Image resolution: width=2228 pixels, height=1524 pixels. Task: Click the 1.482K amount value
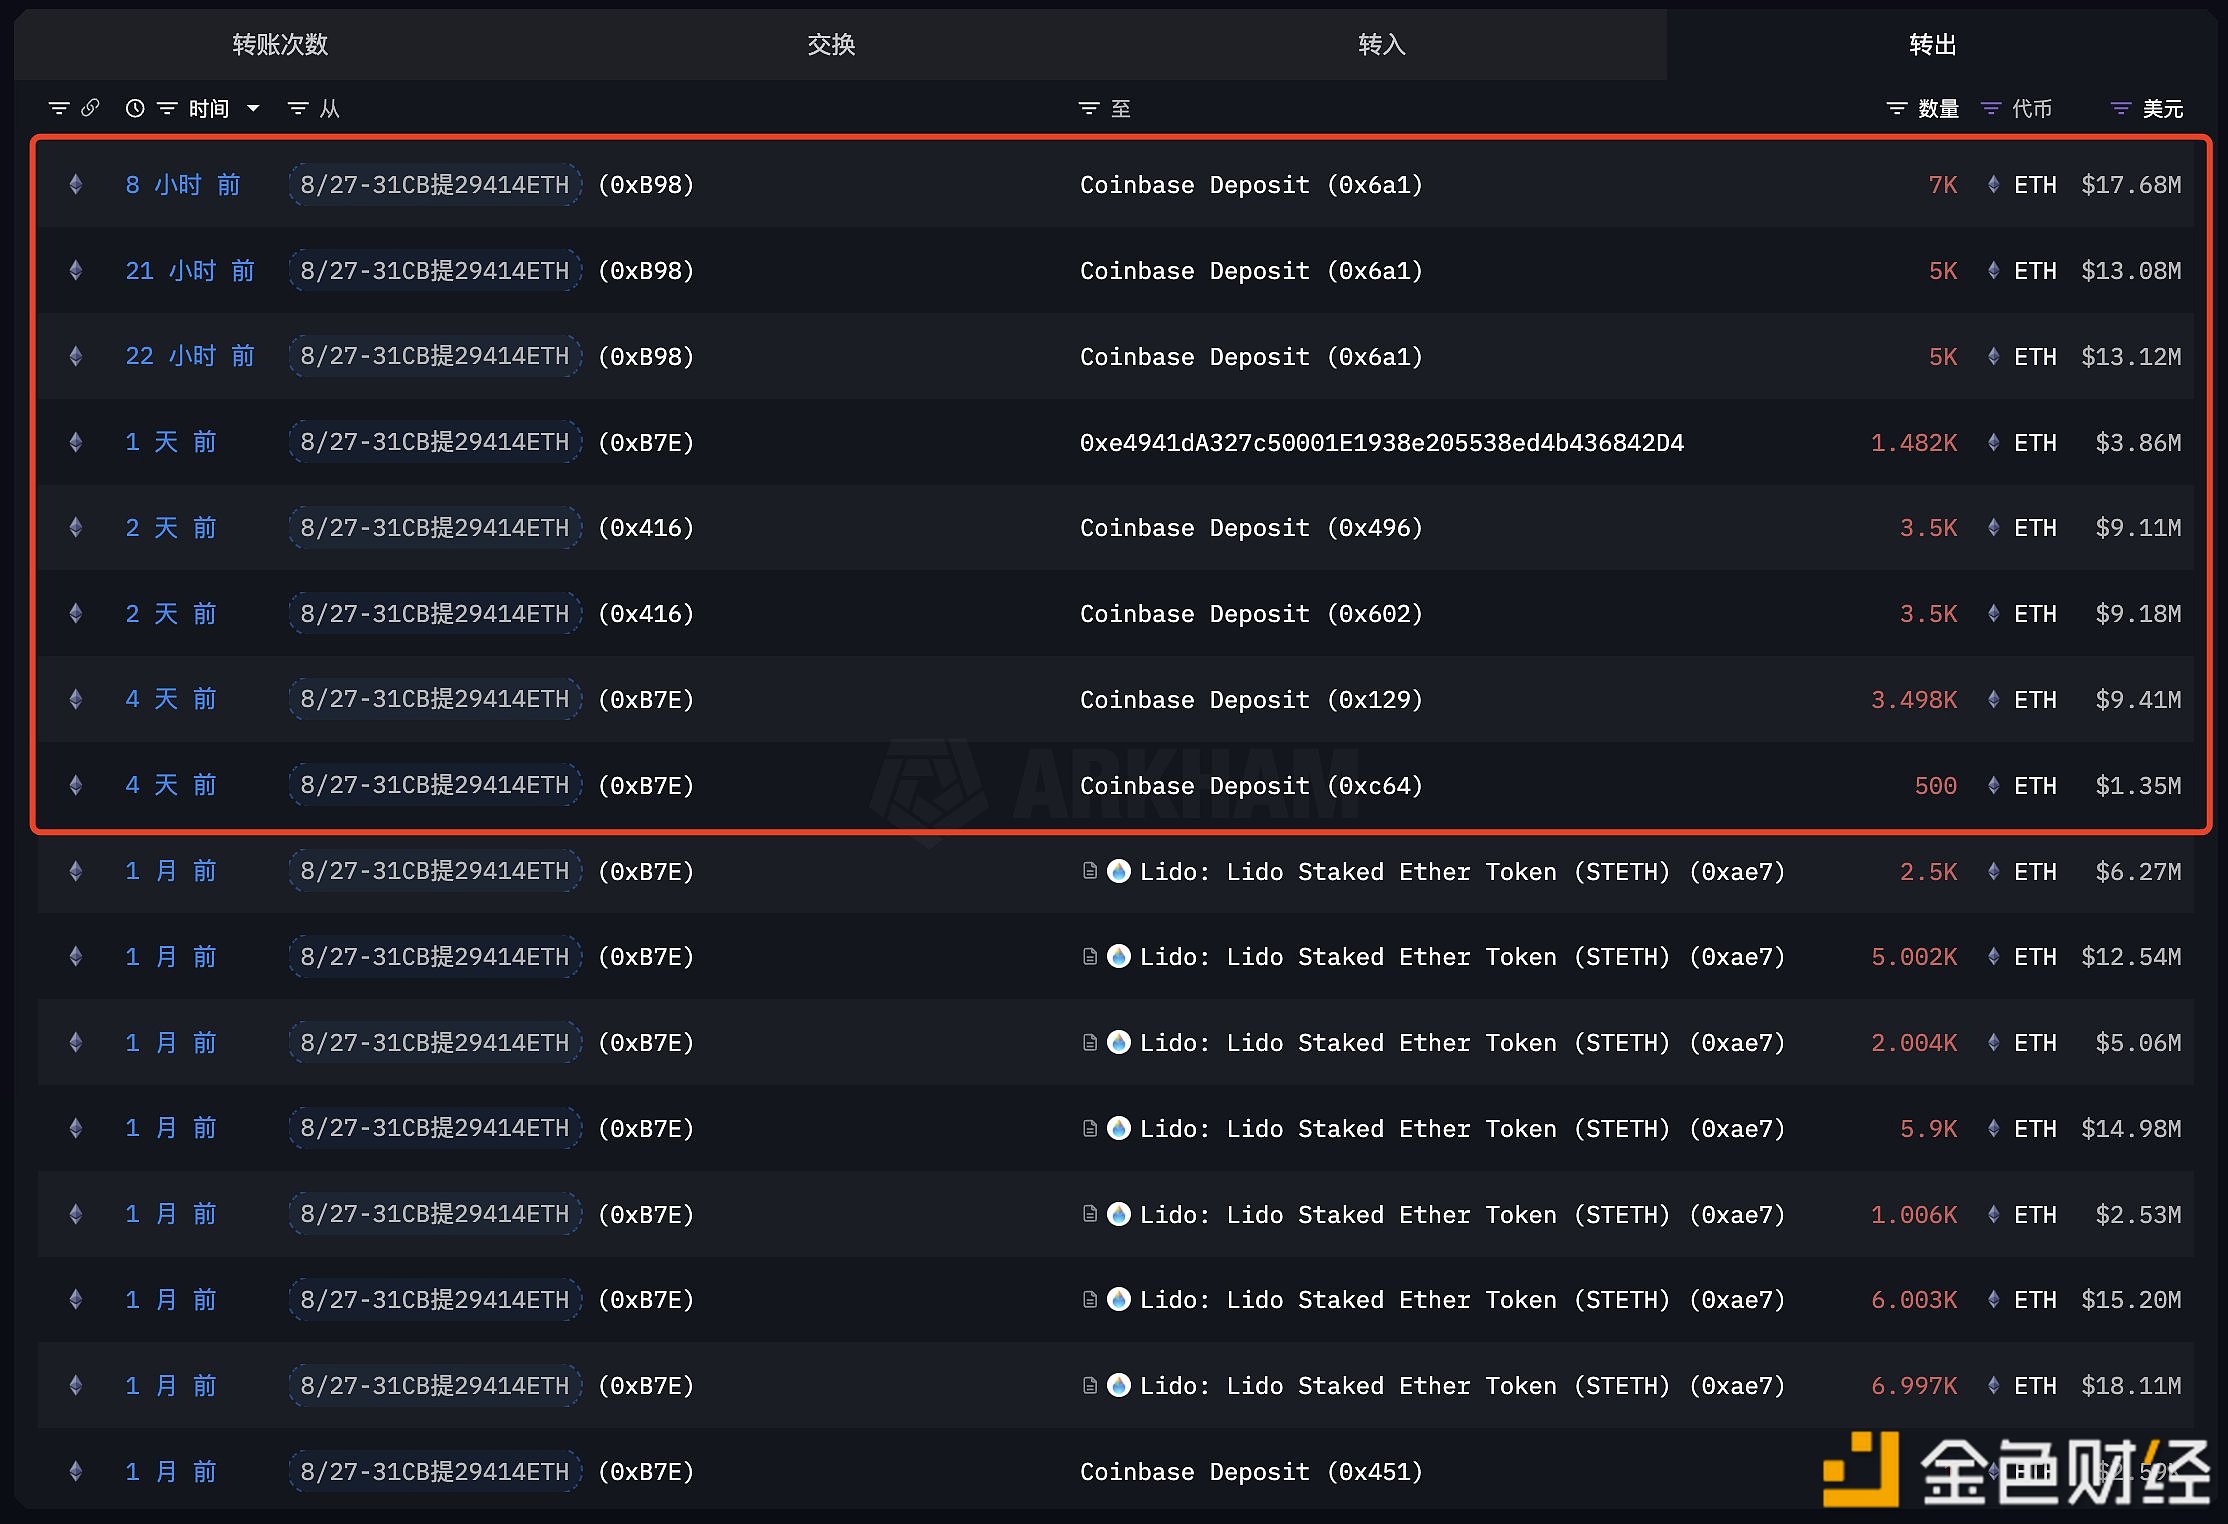[x=1914, y=443]
